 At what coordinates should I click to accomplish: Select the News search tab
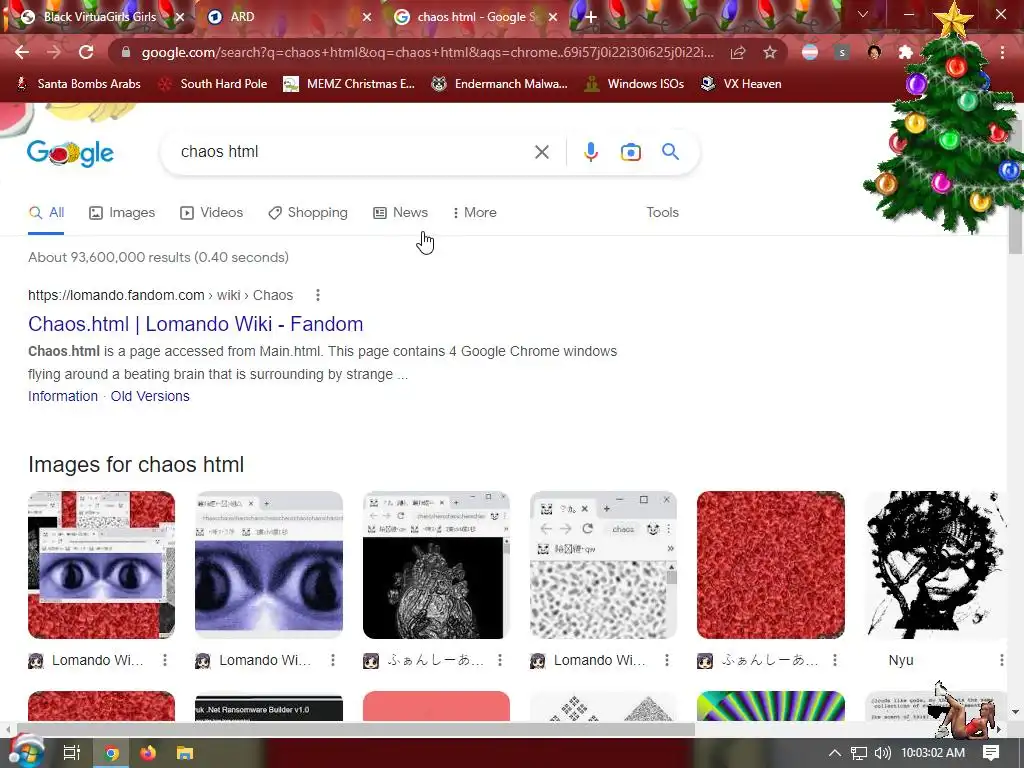pyautogui.click(x=400, y=212)
